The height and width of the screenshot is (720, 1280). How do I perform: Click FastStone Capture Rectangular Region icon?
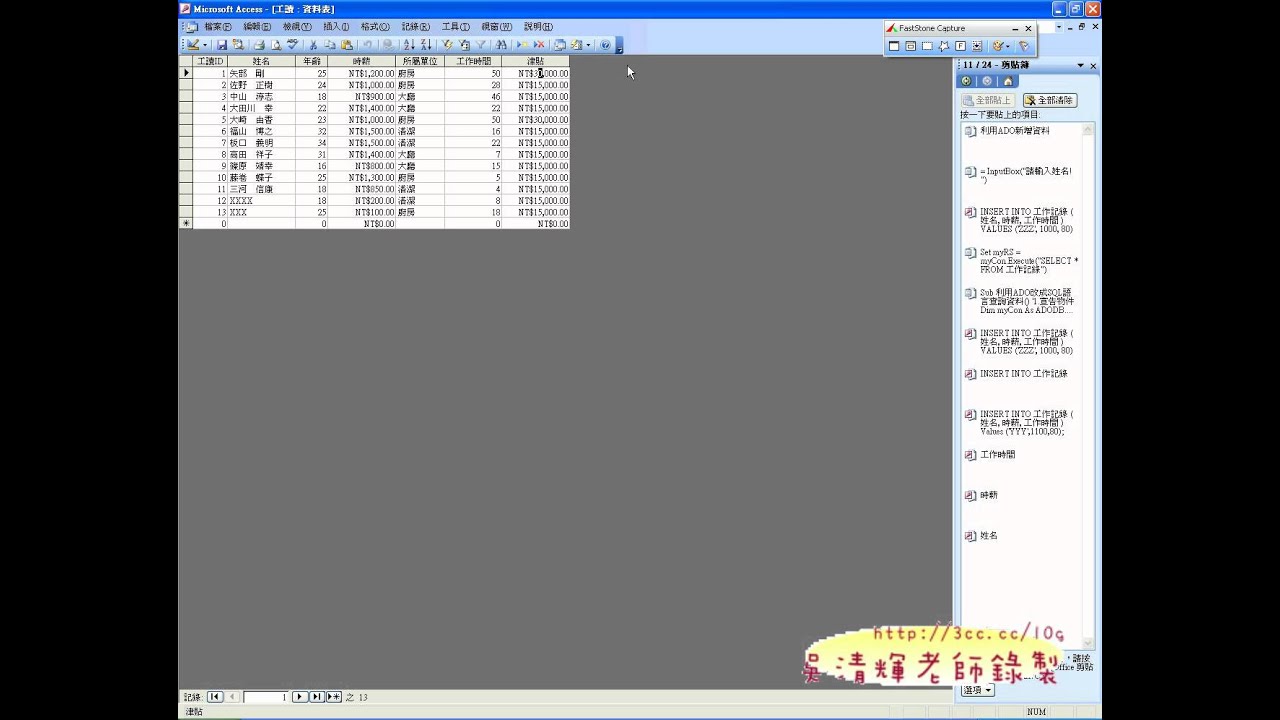tap(927, 46)
